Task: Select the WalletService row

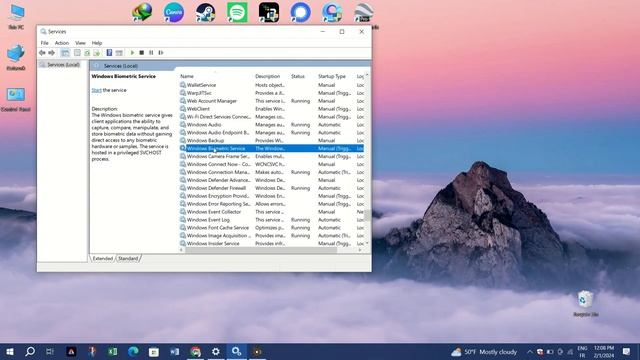Action: tap(271, 85)
